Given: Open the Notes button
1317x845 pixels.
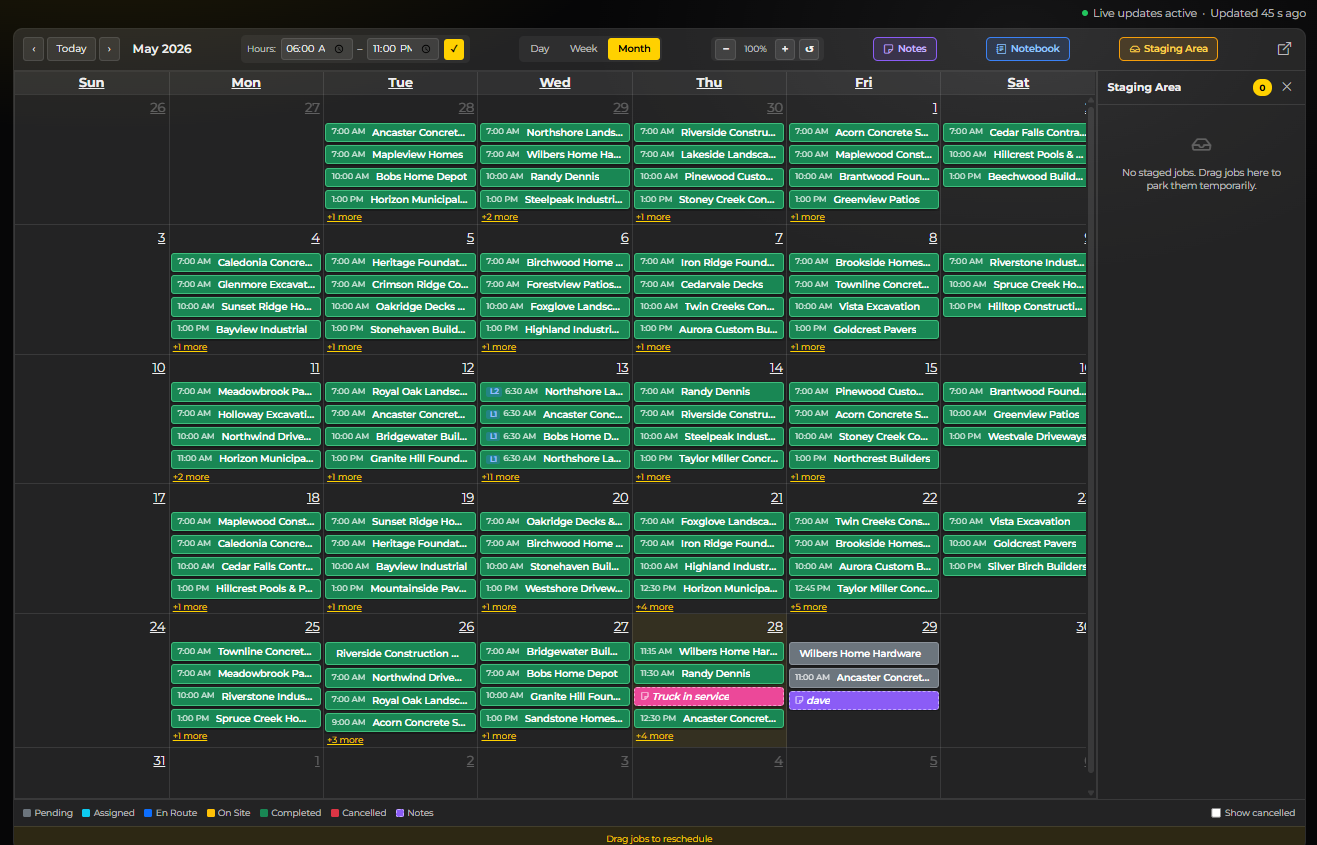Looking at the screenshot, I should [x=905, y=49].
